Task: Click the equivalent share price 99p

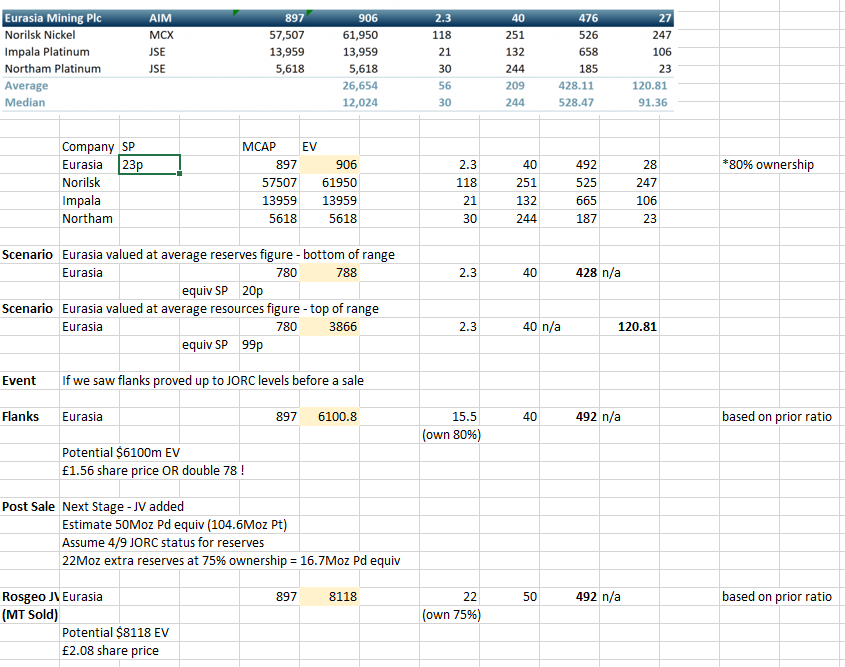Action: [252, 344]
